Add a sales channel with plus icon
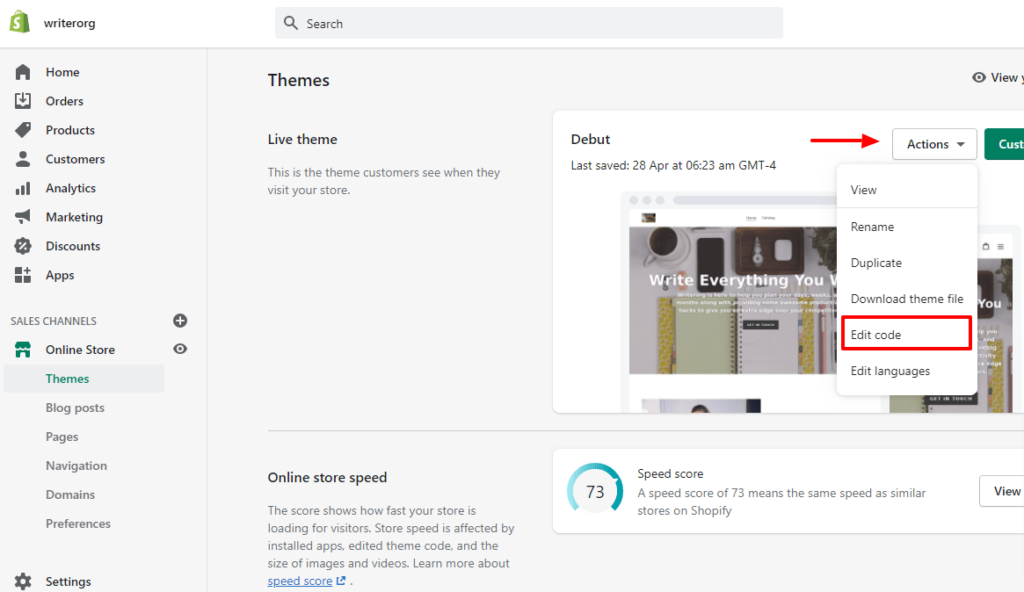1024x592 pixels. (180, 321)
